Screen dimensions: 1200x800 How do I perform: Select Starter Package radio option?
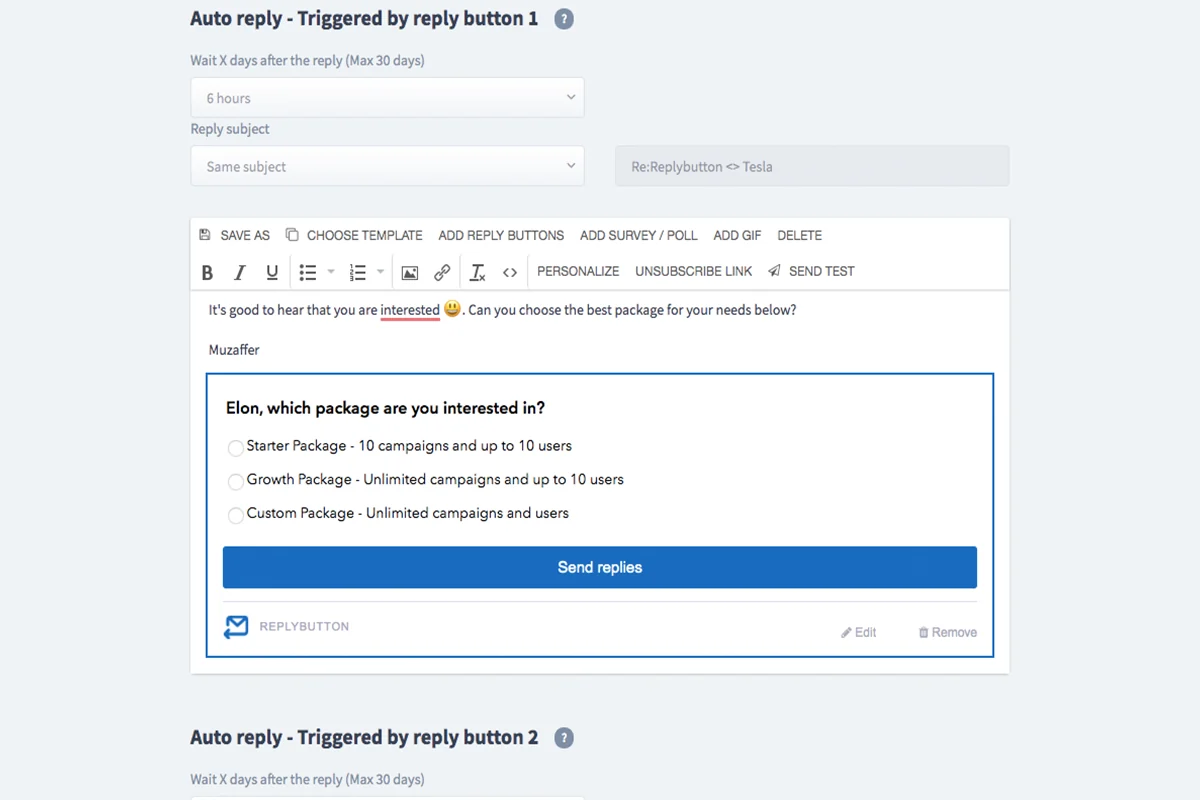(x=236, y=447)
